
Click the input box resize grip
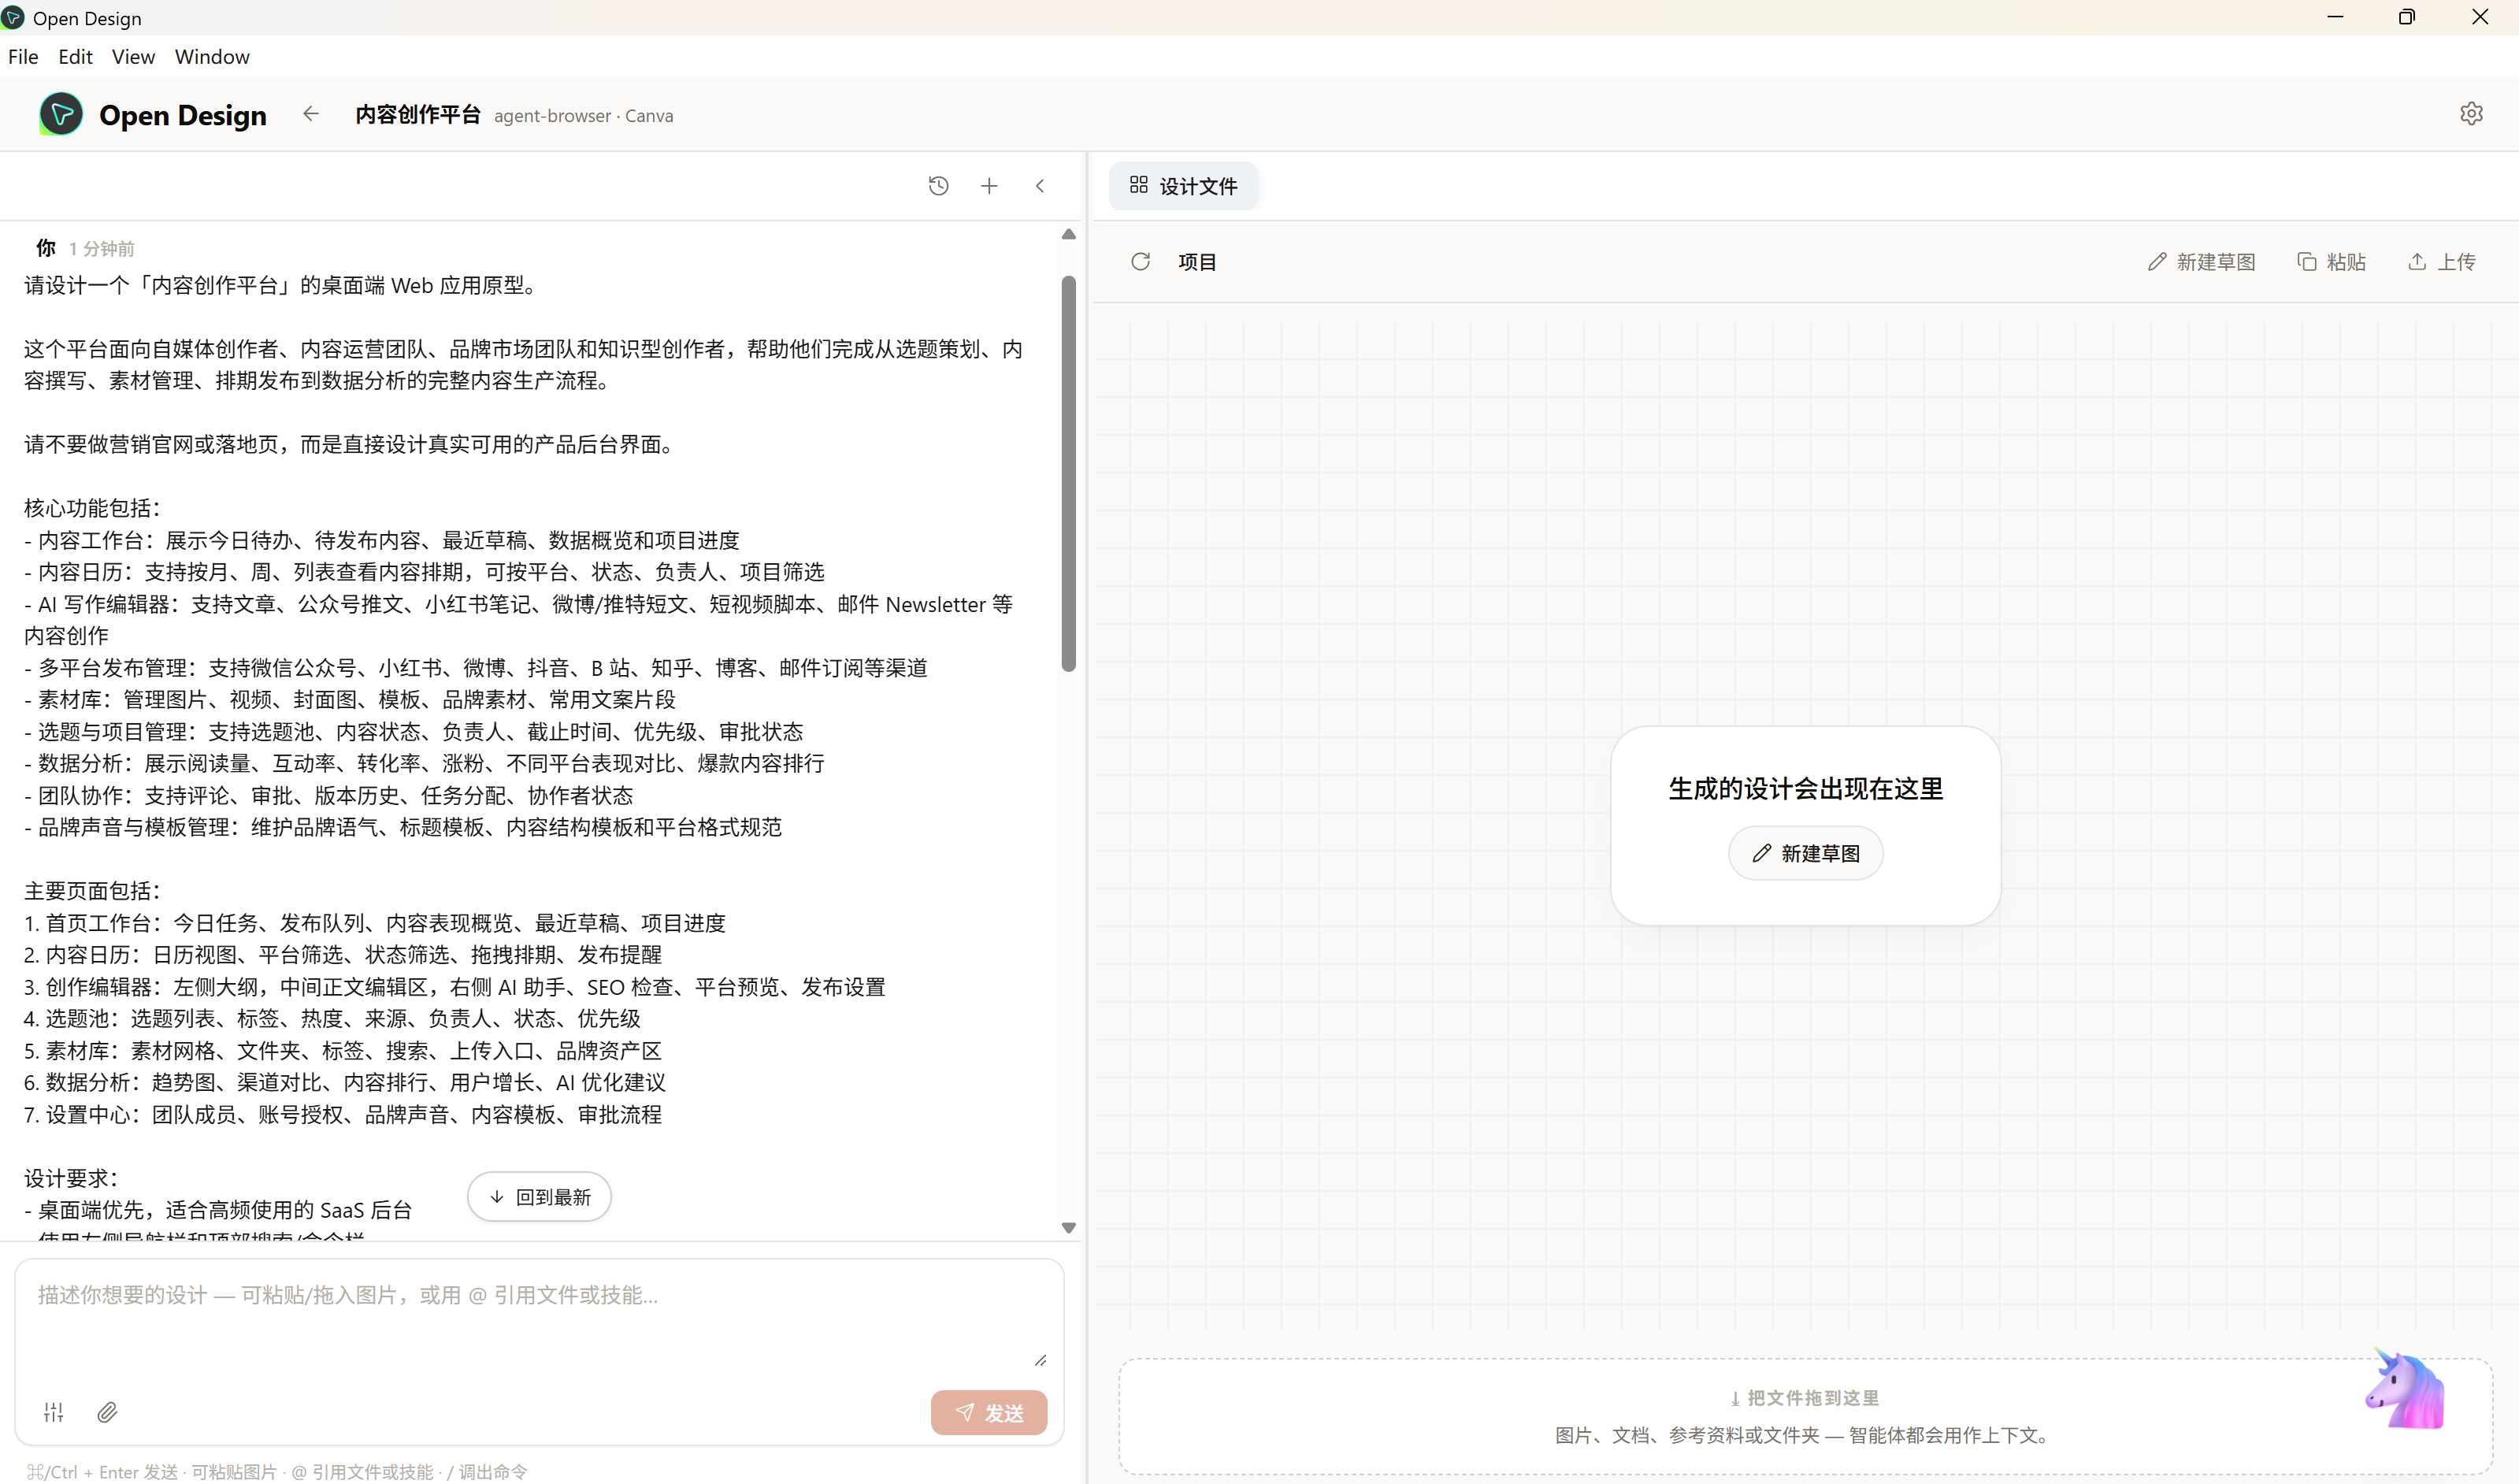[x=1040, y=1360]
